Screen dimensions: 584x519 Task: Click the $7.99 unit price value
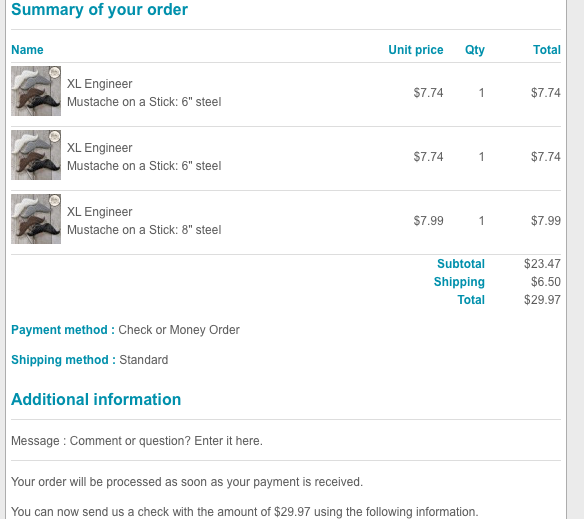428,221
